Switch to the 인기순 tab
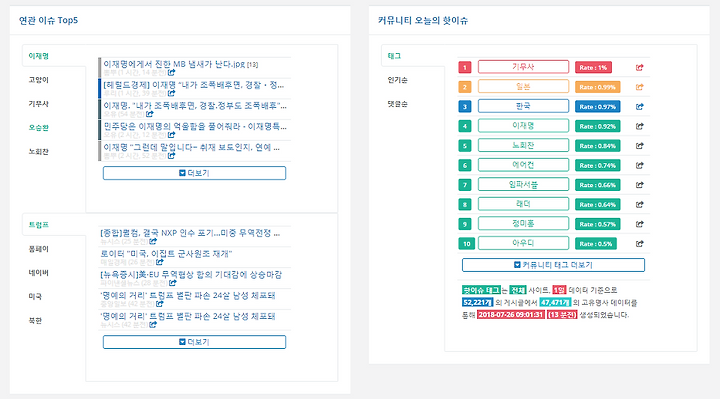 pos(397,80)
